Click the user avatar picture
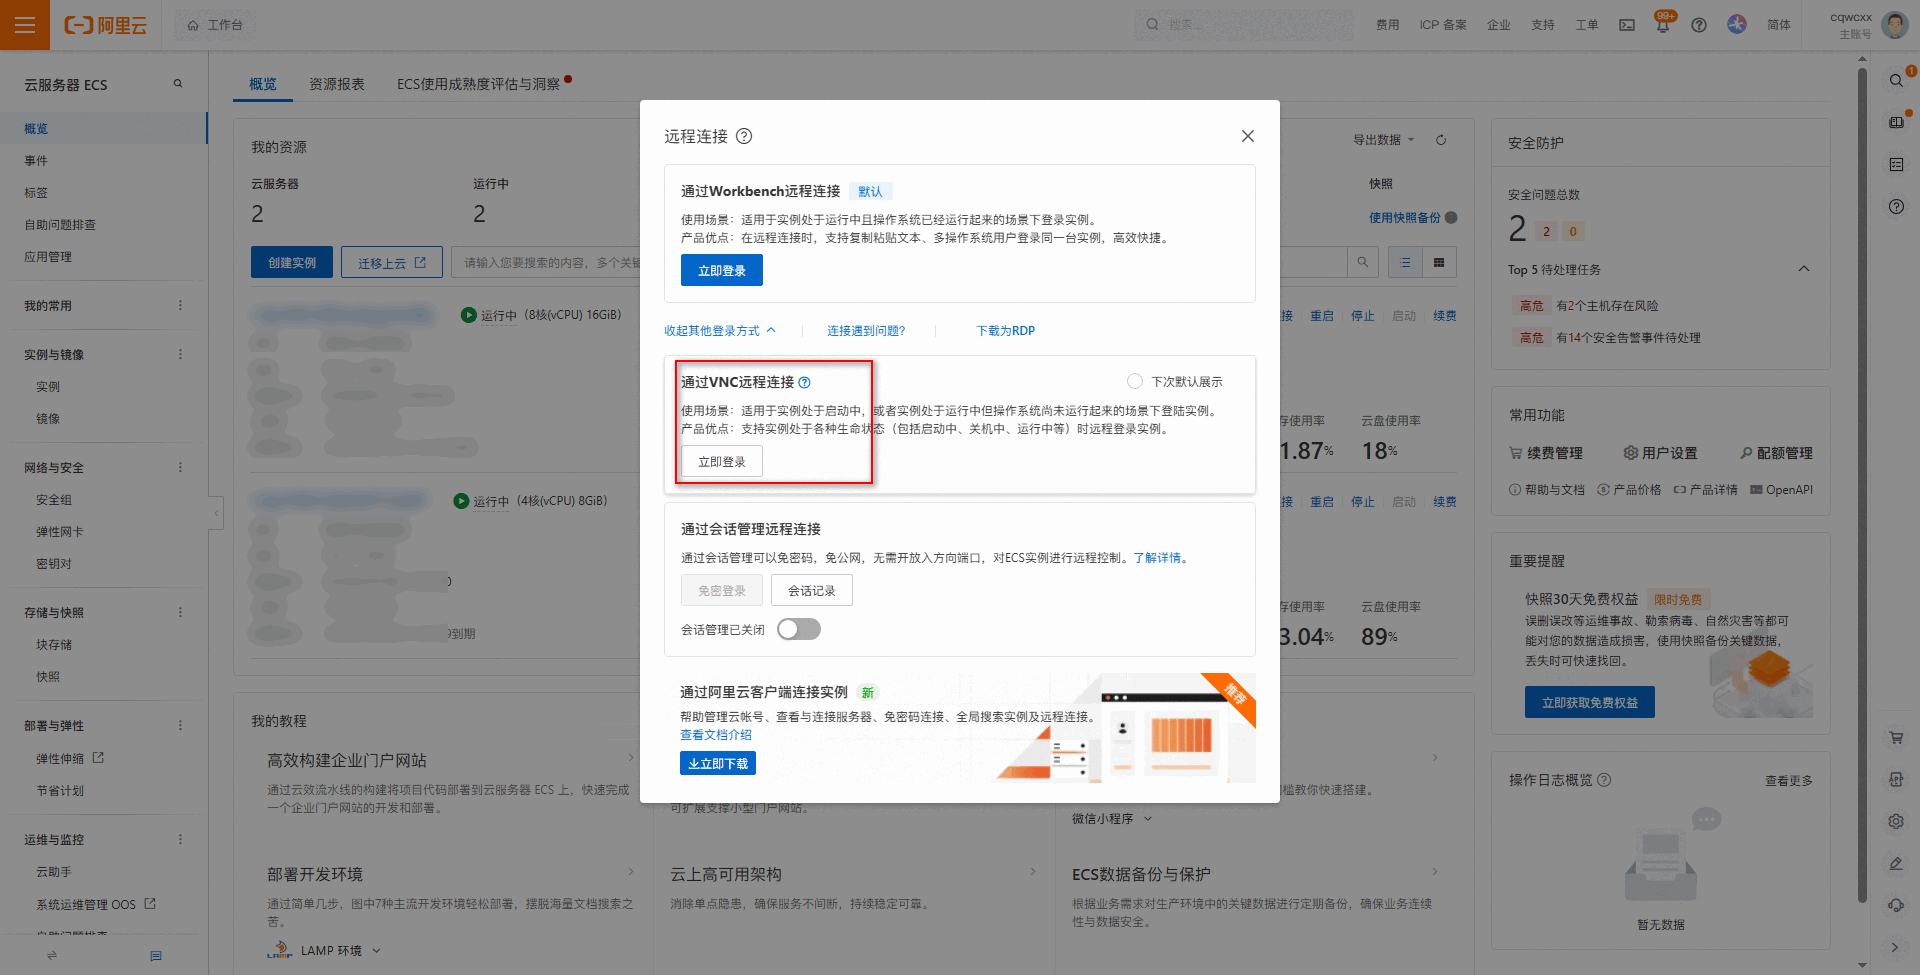1920x975 pixels. point(1895,24)
